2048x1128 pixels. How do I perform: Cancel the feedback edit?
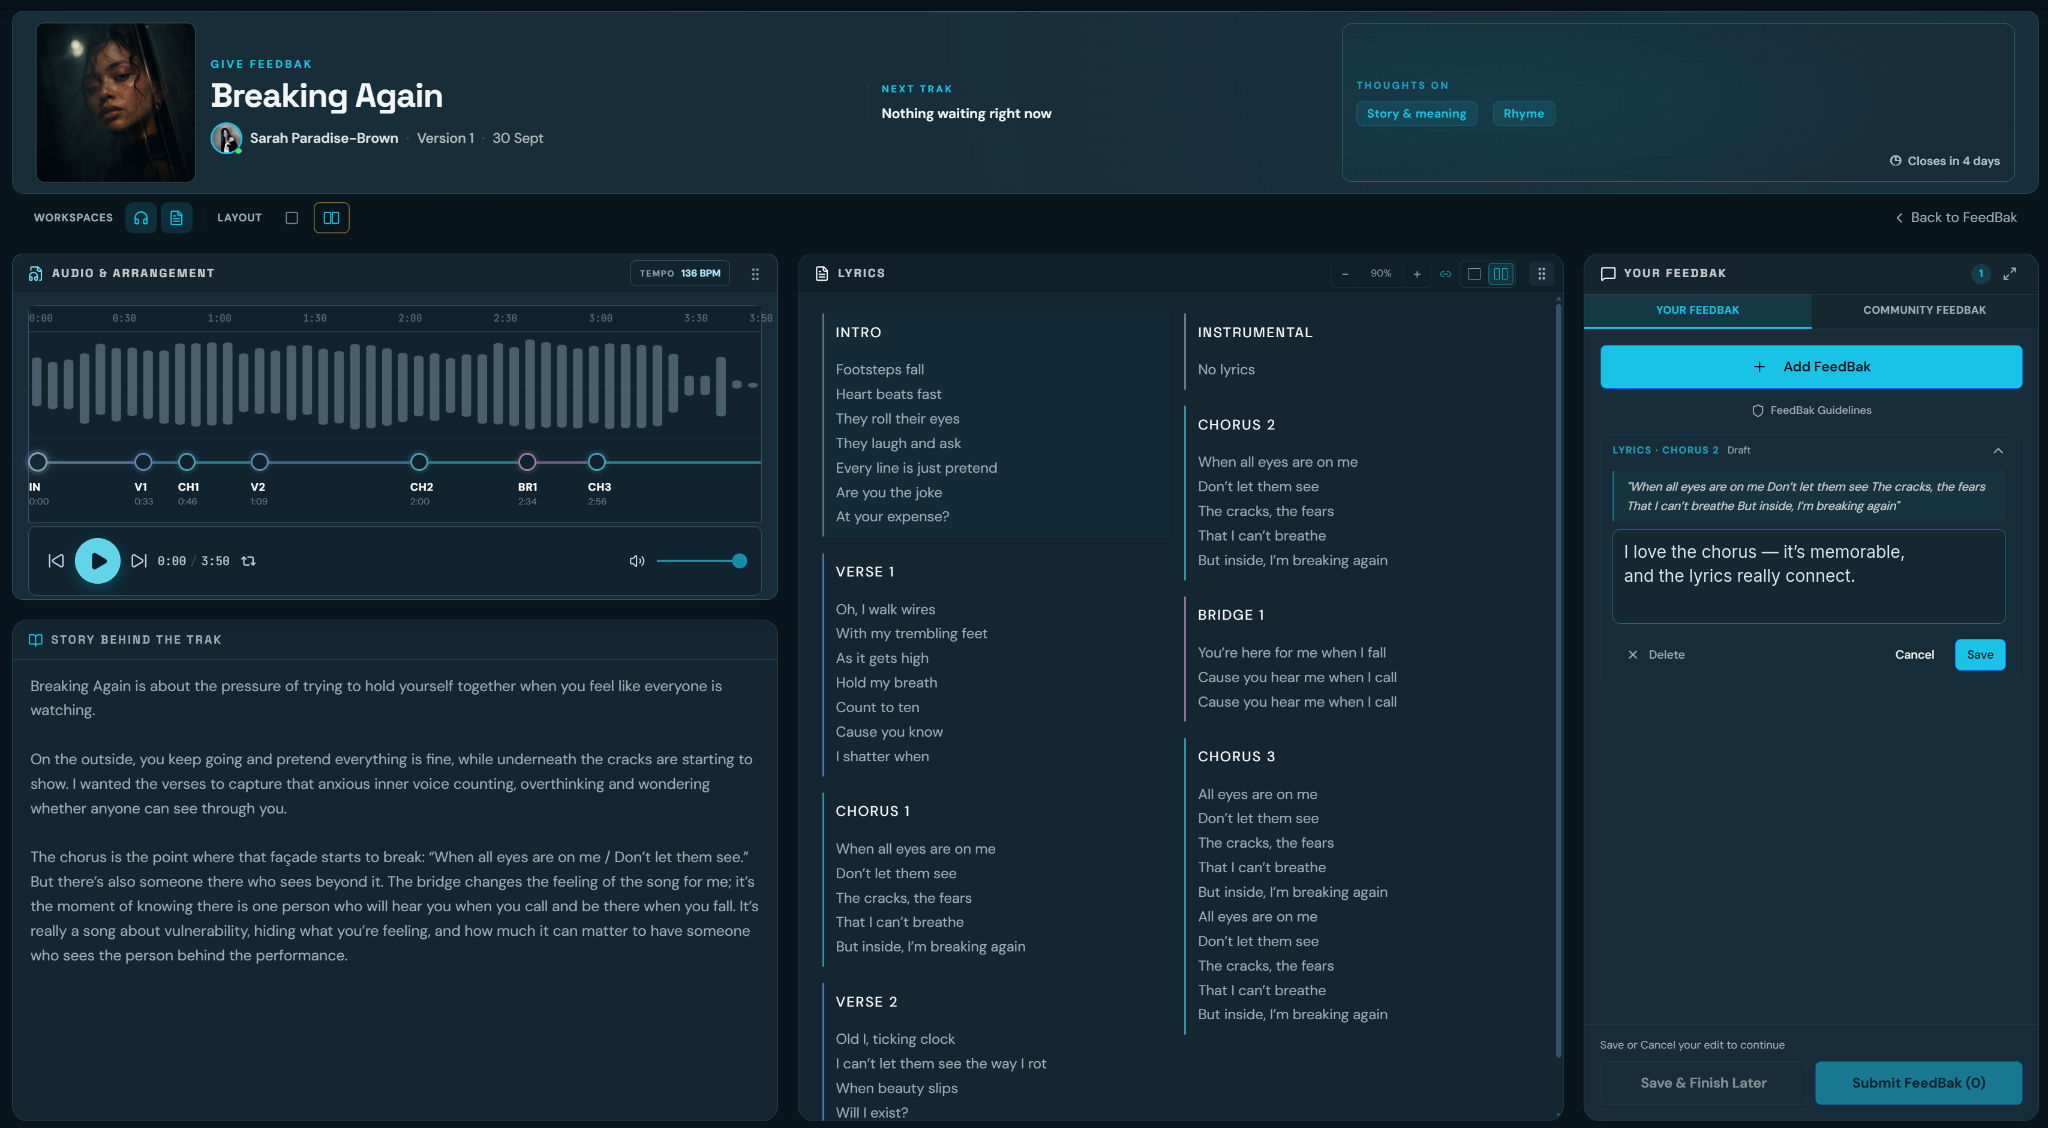click(x=1914, y=655)
